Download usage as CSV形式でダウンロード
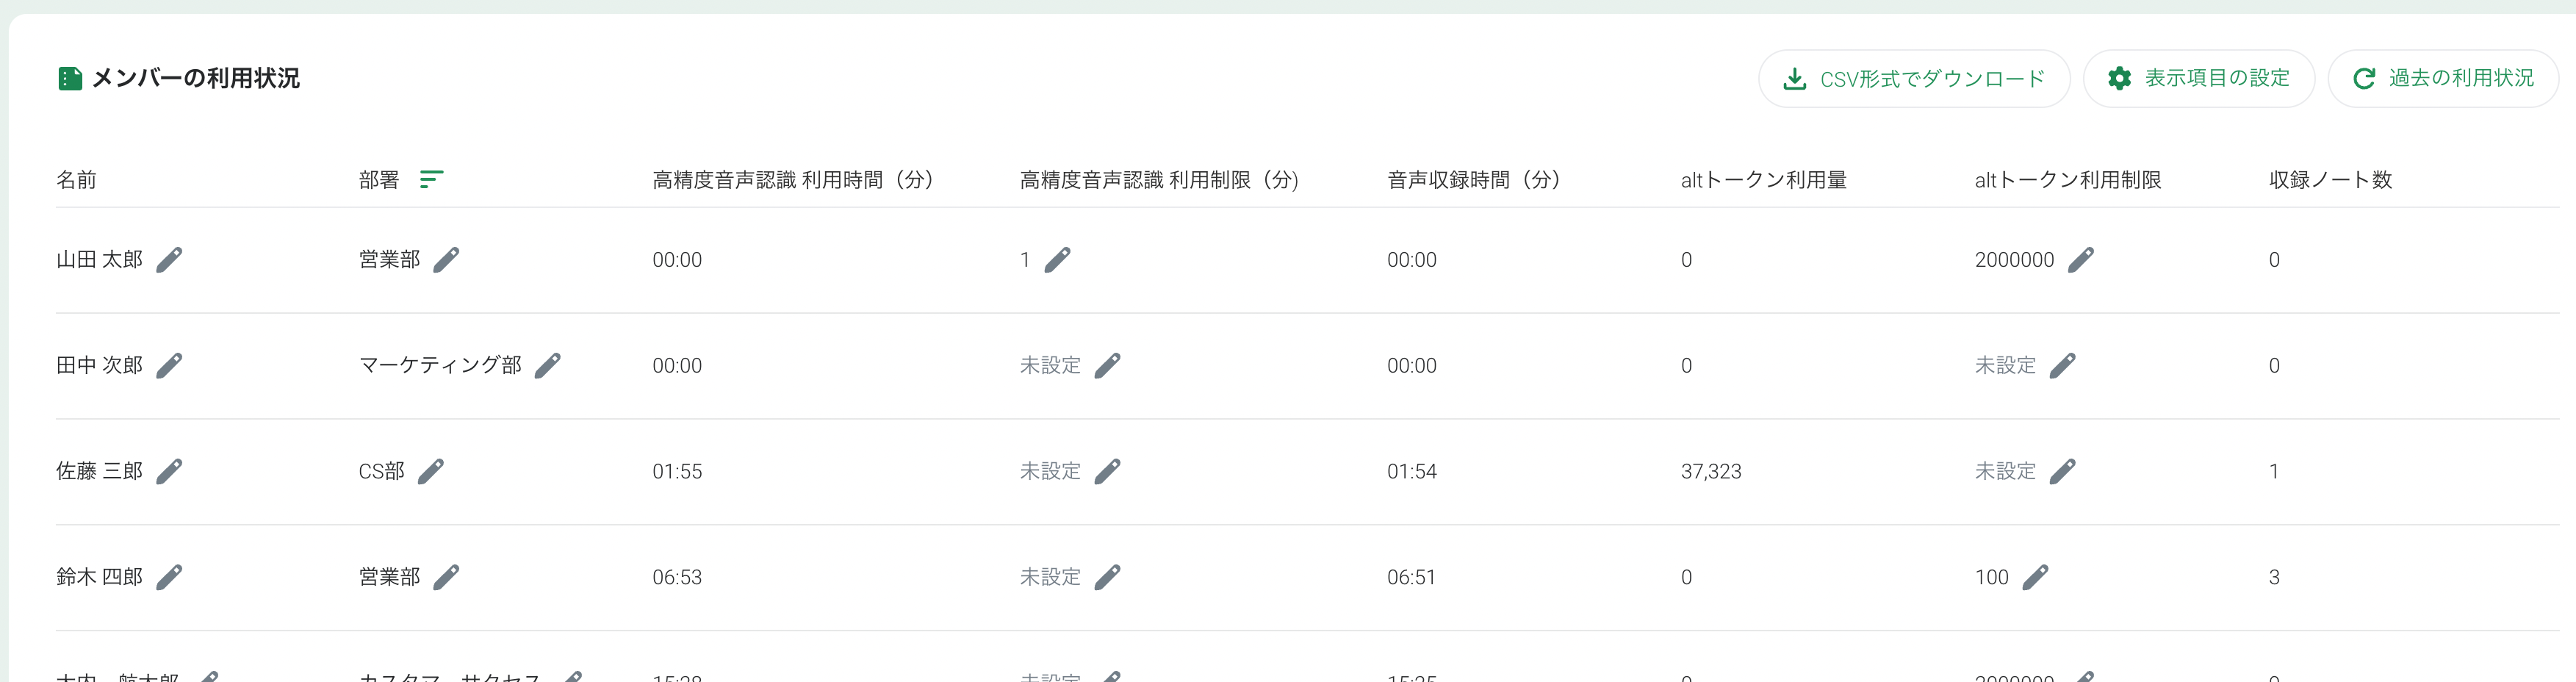The width and height of the screenshot is (2576, 682). click(1914, 78)
